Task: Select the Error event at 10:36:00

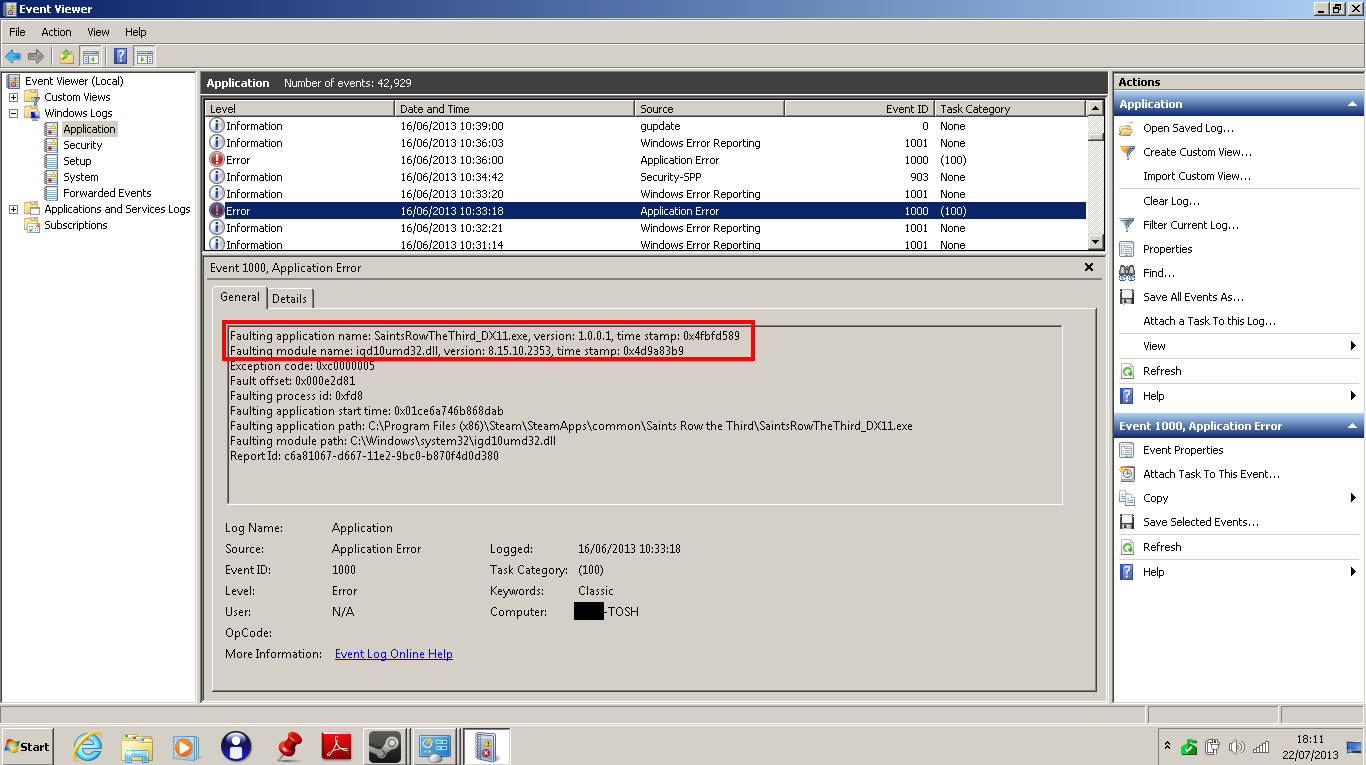Action: click(646, 160)
